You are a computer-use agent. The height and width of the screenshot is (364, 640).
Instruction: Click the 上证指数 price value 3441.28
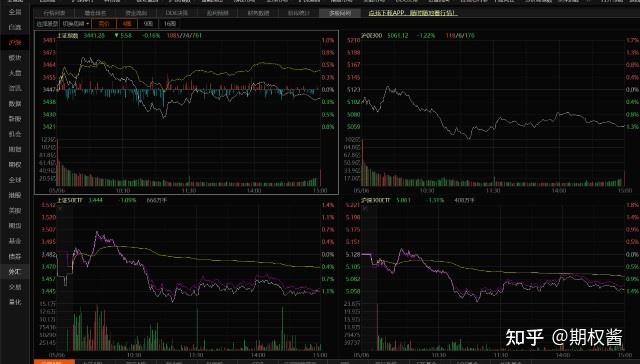point(94,36)
